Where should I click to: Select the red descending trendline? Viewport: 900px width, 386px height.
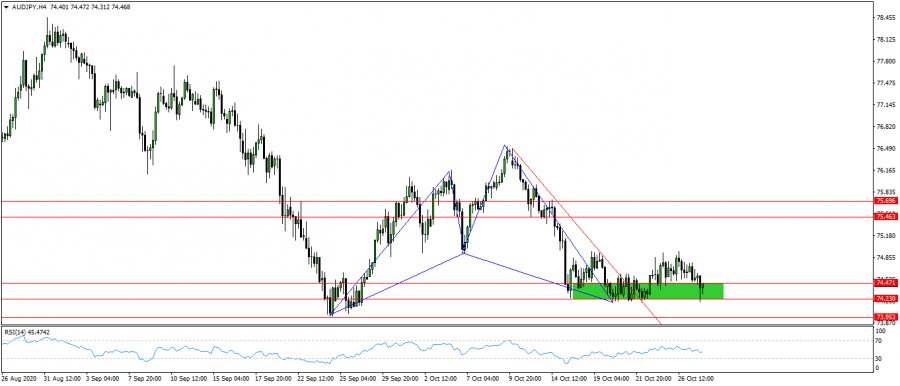click(586, 237)
